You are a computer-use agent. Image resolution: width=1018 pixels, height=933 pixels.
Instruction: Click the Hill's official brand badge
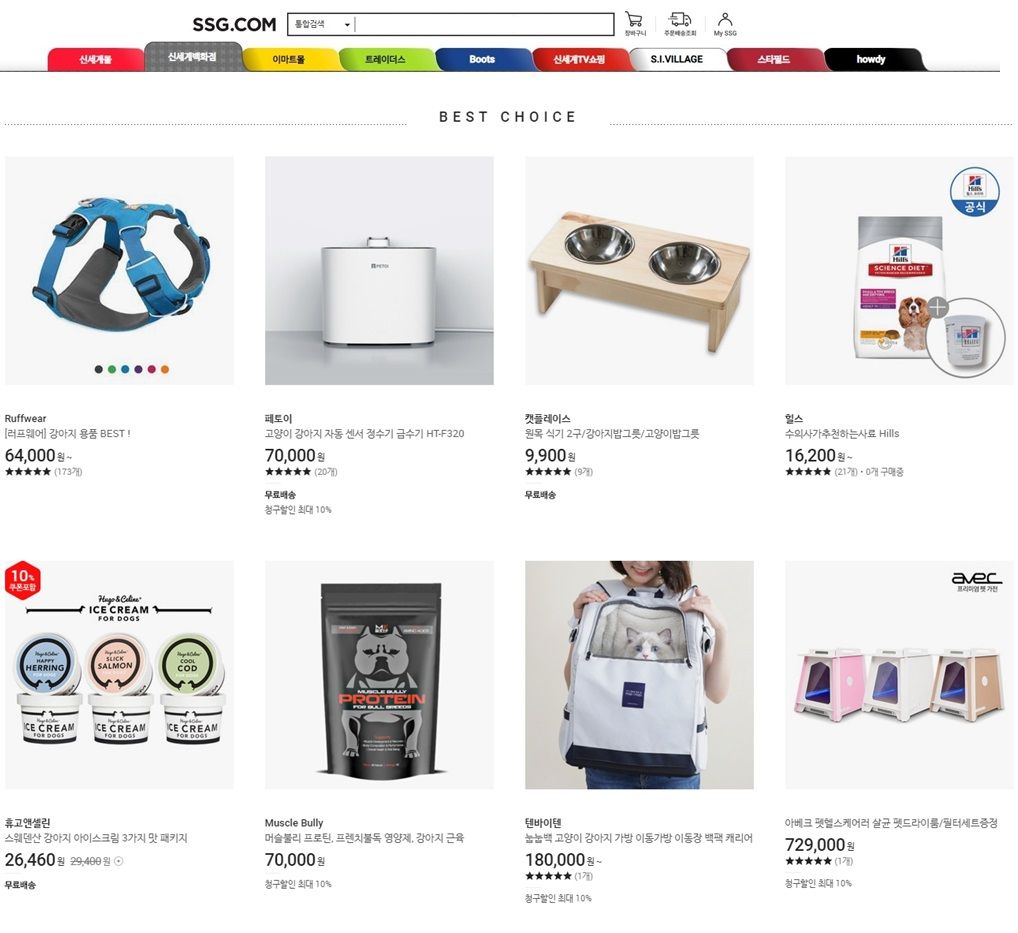point(975,192)
